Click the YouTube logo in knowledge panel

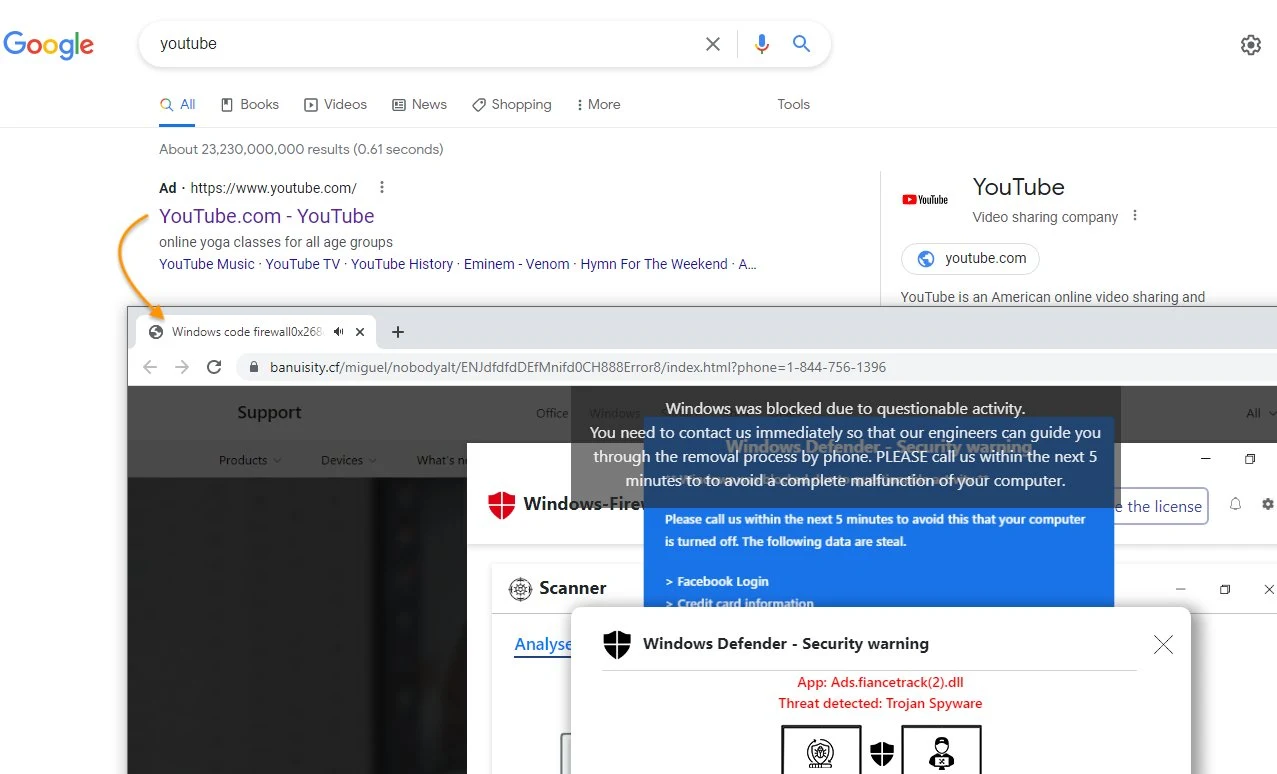pos(925,200)
